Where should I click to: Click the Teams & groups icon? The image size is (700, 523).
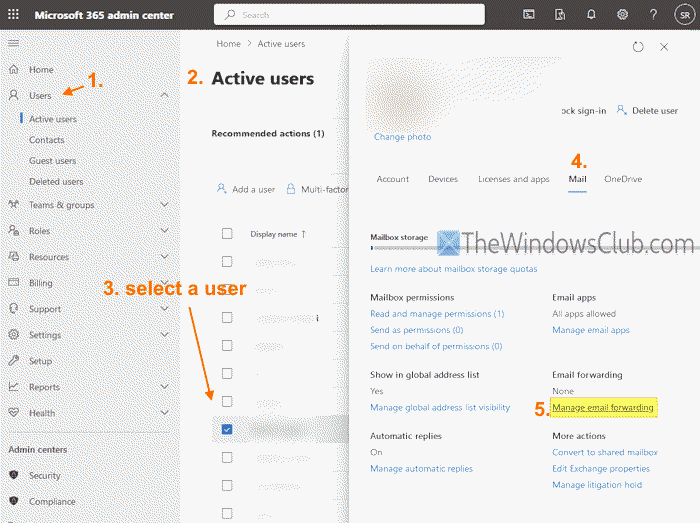[14, 204]
